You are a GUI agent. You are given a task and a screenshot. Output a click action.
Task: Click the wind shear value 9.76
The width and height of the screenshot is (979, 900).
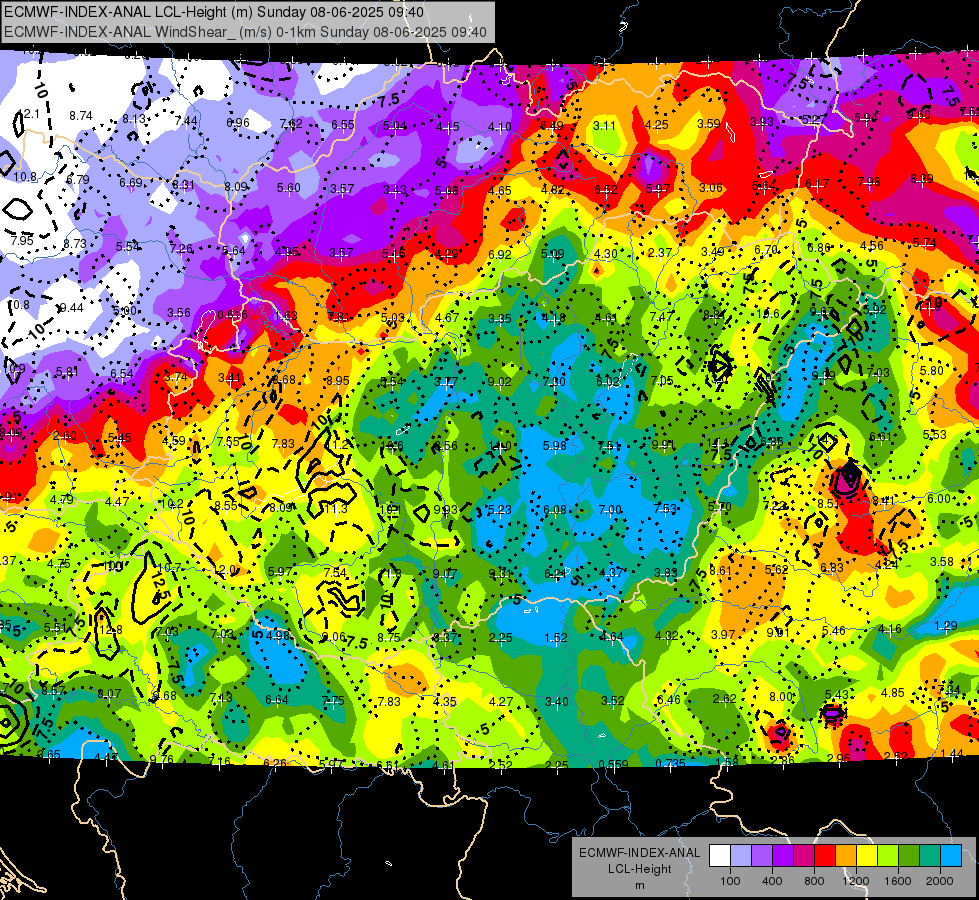(x=162, y=759)
